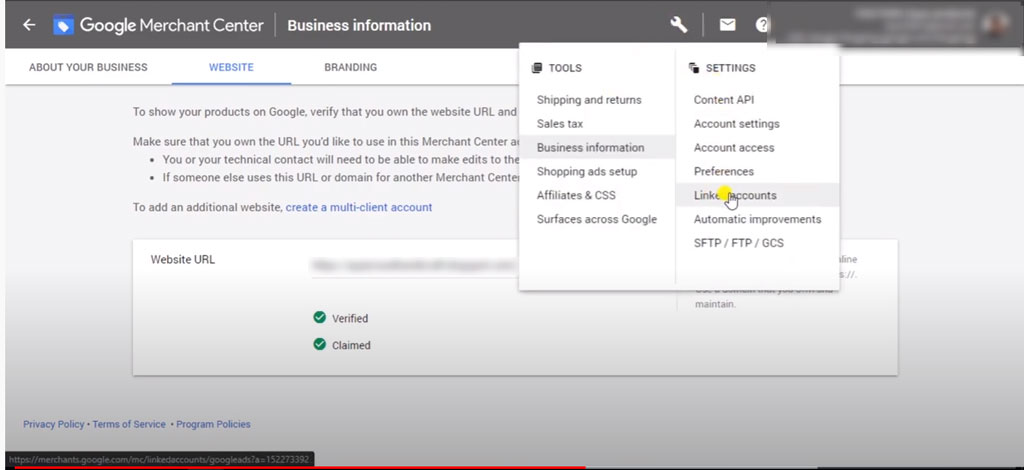Open Shopping ads setup
This screenshot has height=470, width=1024.
[x=586, y=171]
